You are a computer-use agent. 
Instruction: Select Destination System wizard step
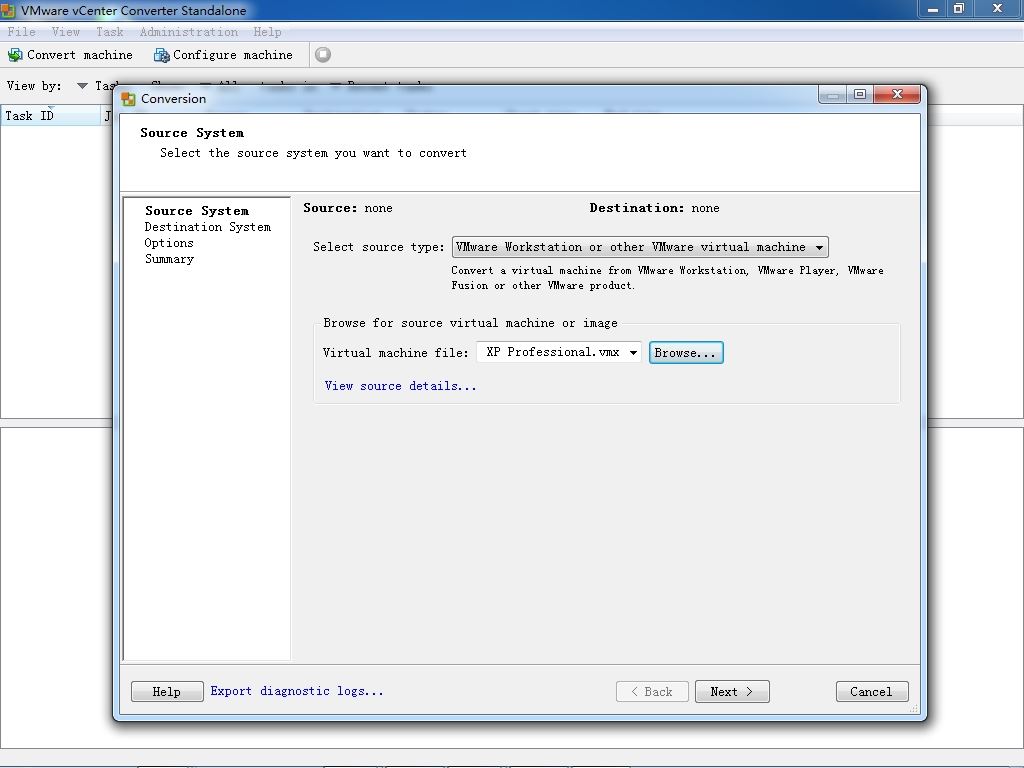[x=208, y=227]
